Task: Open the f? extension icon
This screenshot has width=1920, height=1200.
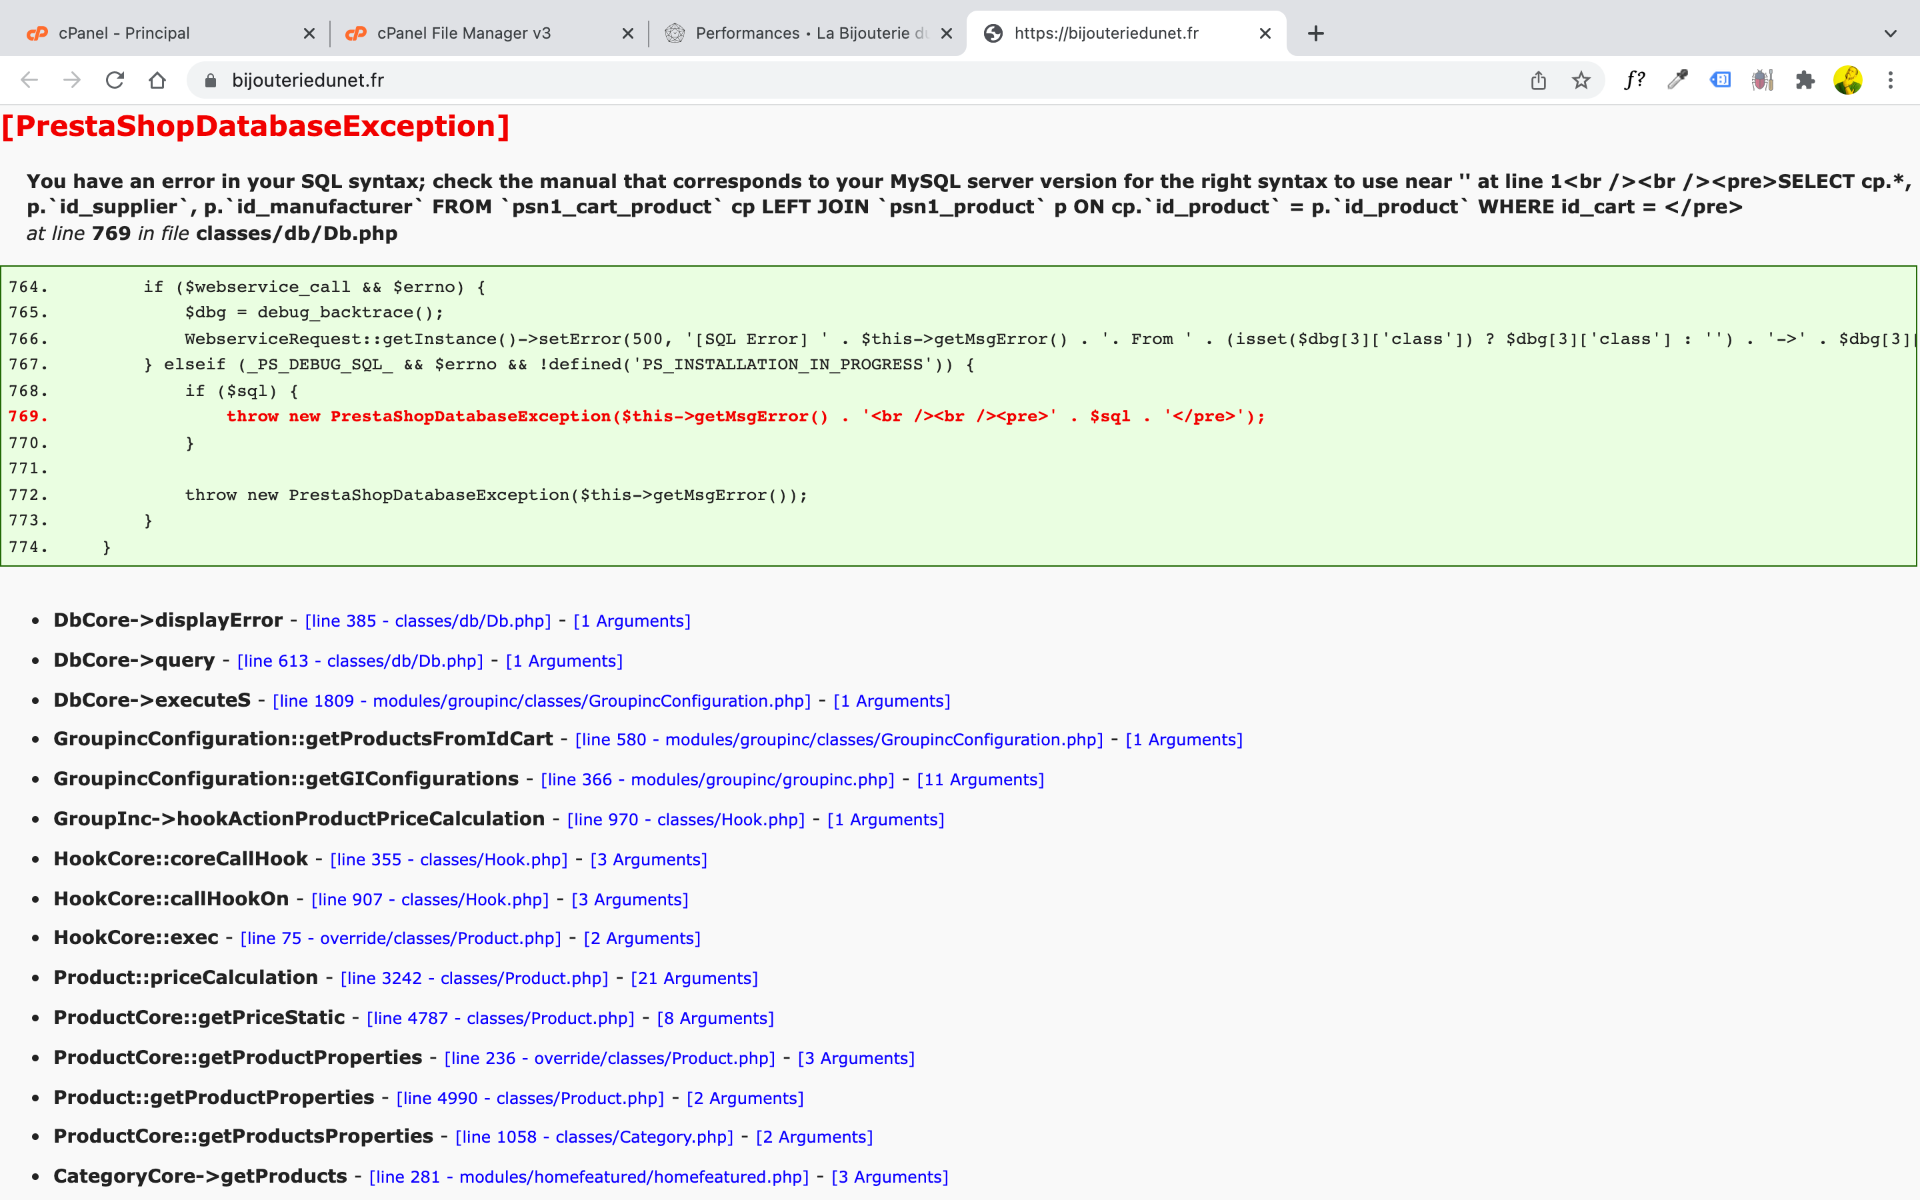Action: pyautogui.click(x=1634, y=80)
